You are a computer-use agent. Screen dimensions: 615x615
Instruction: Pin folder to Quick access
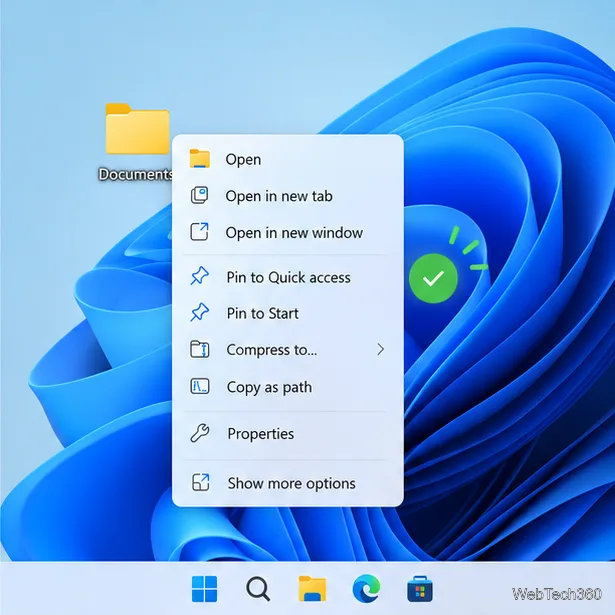(287, 277)
